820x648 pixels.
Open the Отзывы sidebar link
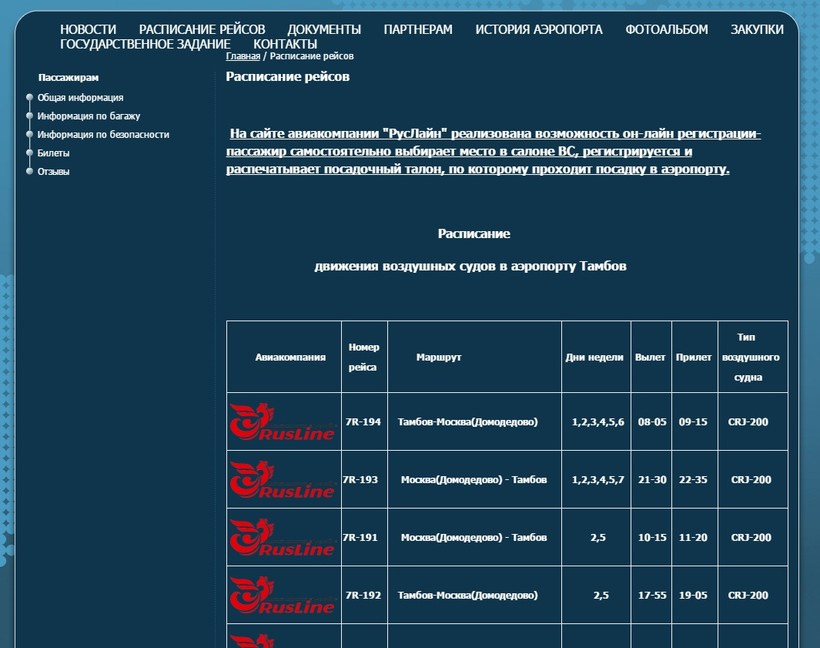coord(53,172)
